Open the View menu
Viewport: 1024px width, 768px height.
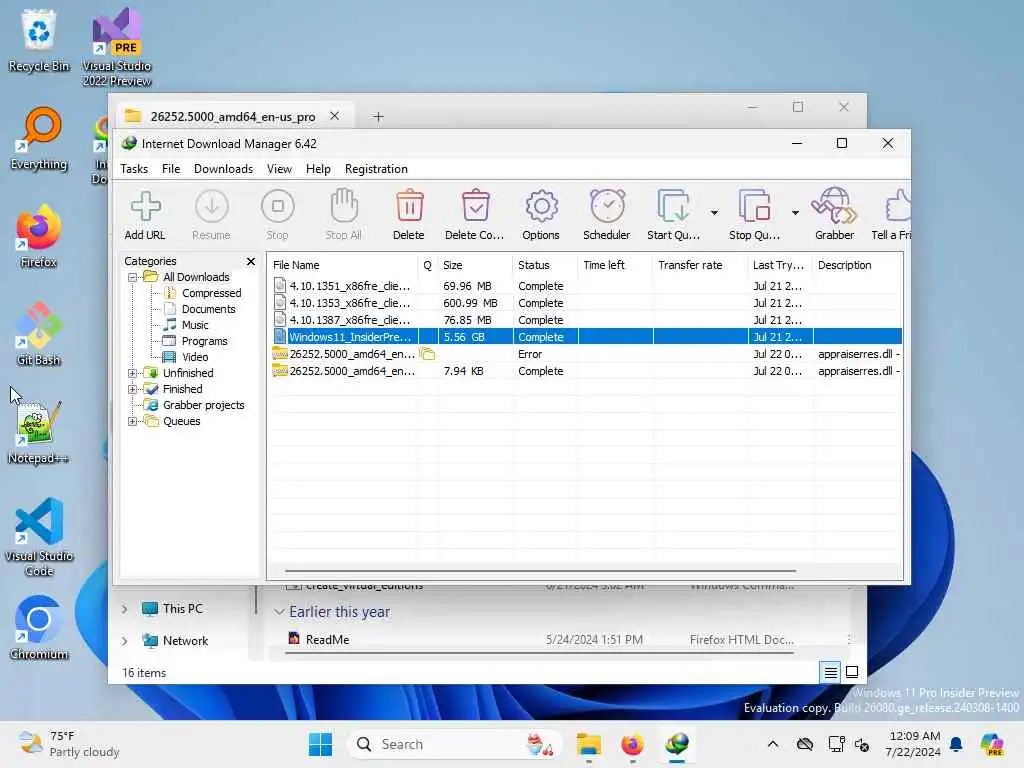coord(280,169)
